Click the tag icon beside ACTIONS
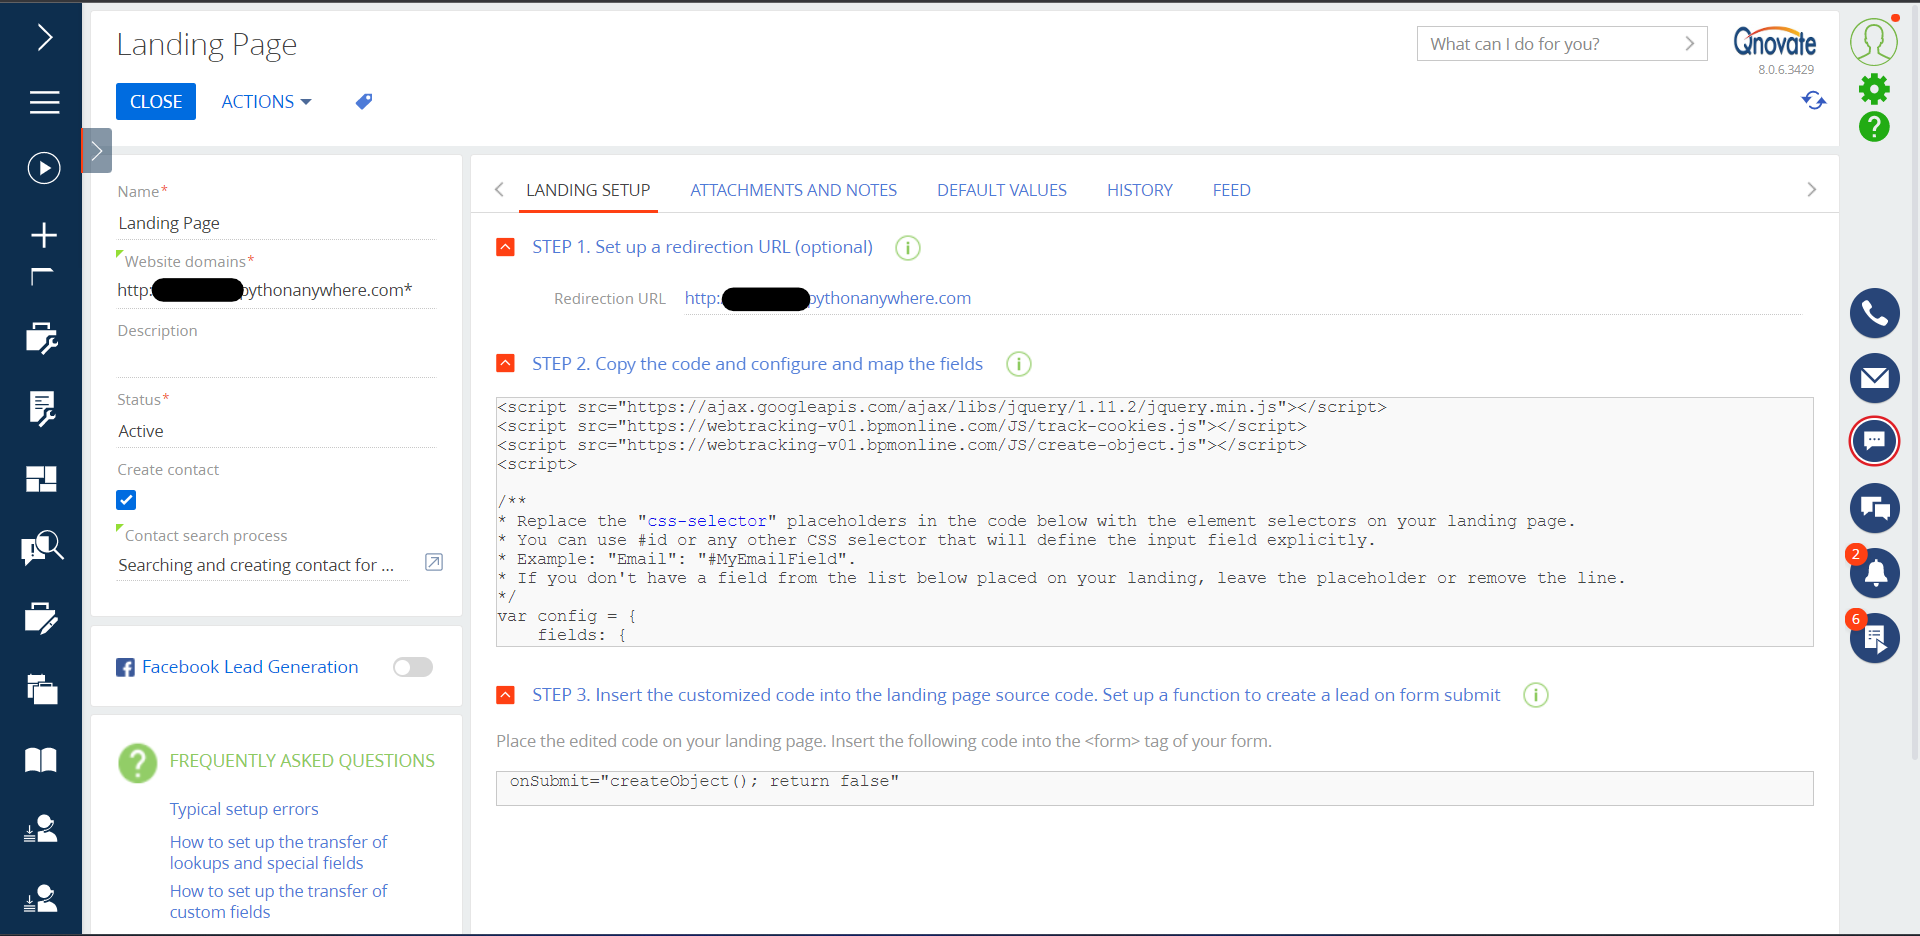 click(x=364, y=101)
